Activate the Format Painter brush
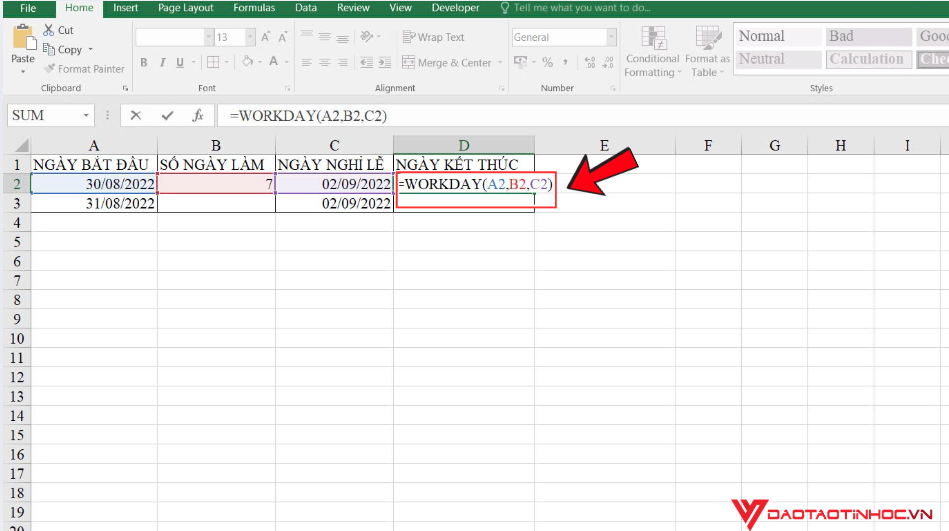The width and height of the screenshot is (949, 531). [84, 68]
